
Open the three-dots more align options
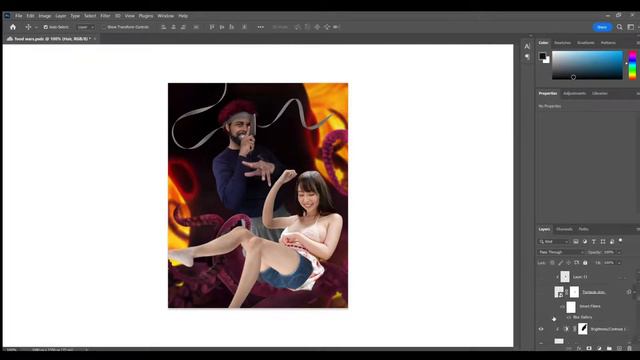(x=260, y=27)
